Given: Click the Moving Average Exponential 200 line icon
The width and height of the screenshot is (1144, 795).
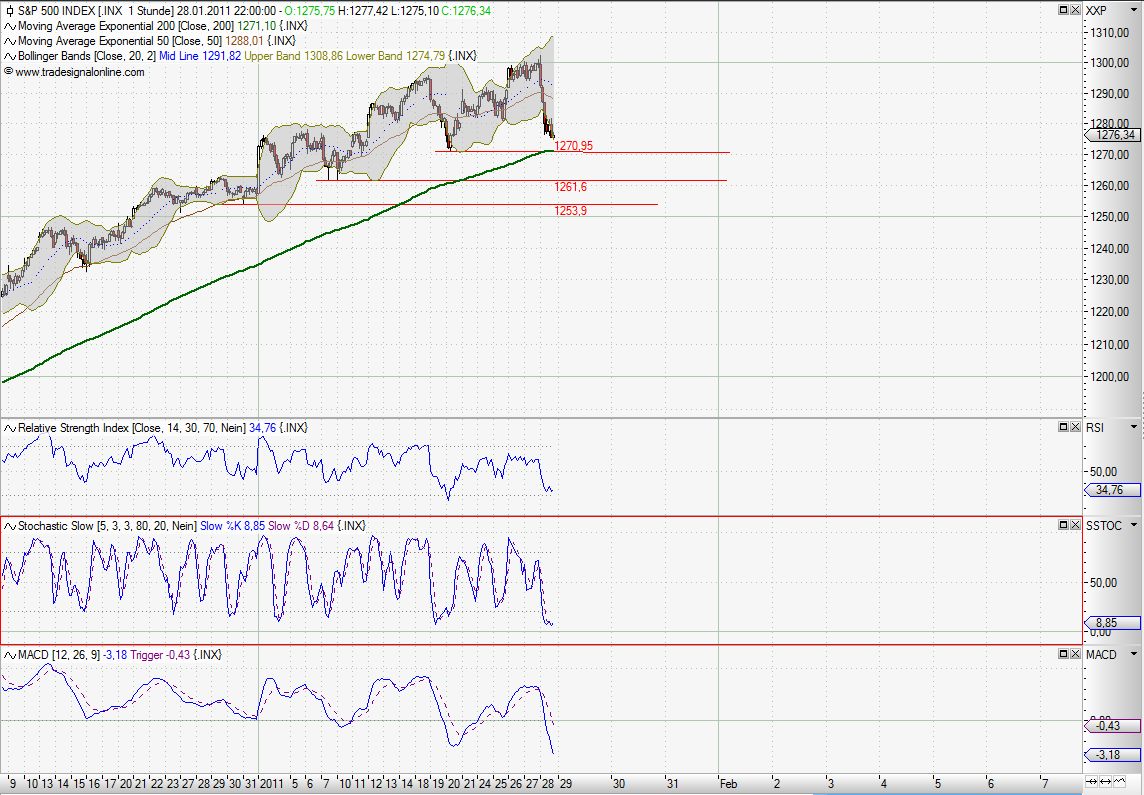Looking at the screenshot, I should click(8, 26).
